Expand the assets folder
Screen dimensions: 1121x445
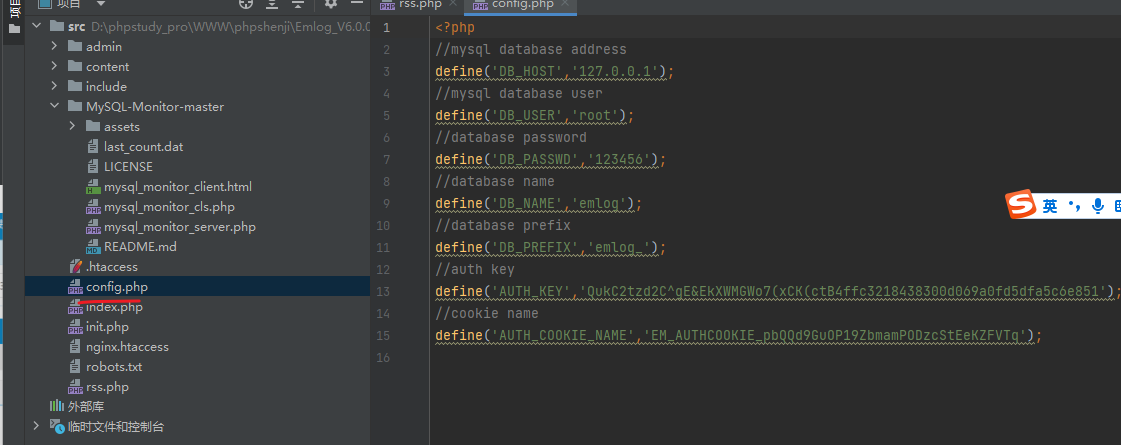pyautogui.click(x=72, y=127)
